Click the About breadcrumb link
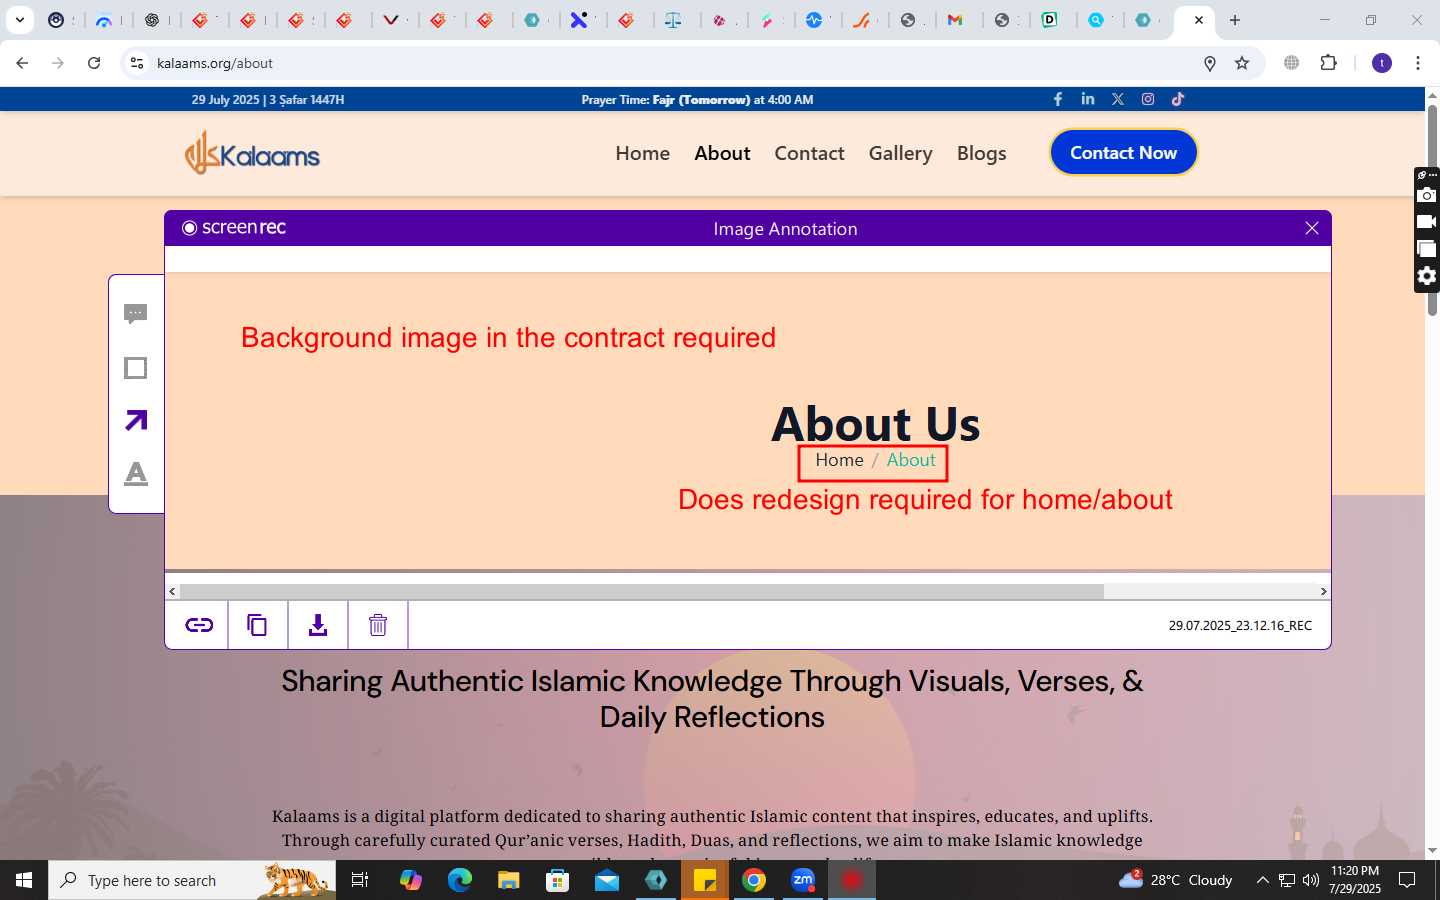The width and height of the screenshot is (1440, 900). click(x=911, y=460)
